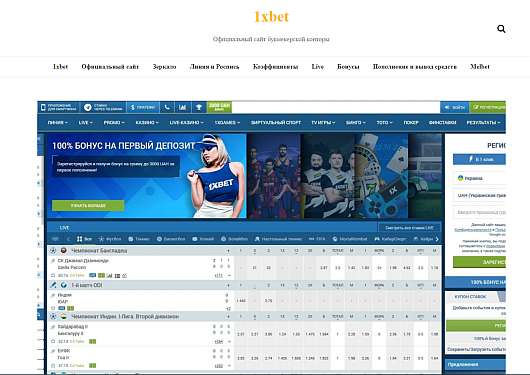Click the promo code input field
The width and height of the screenshot is (530, 375).
(479, 212)
